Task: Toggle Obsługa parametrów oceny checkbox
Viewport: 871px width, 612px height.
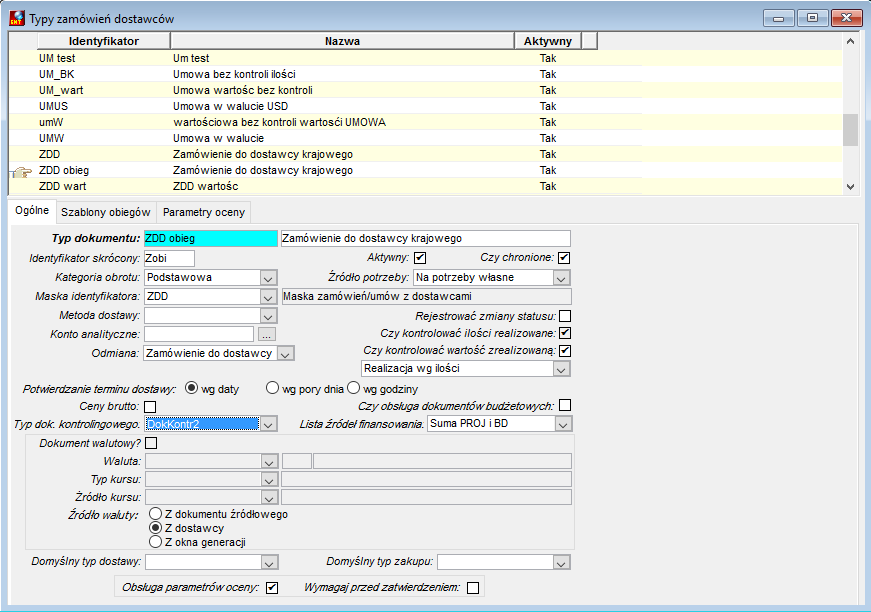Action: (272, 588)
